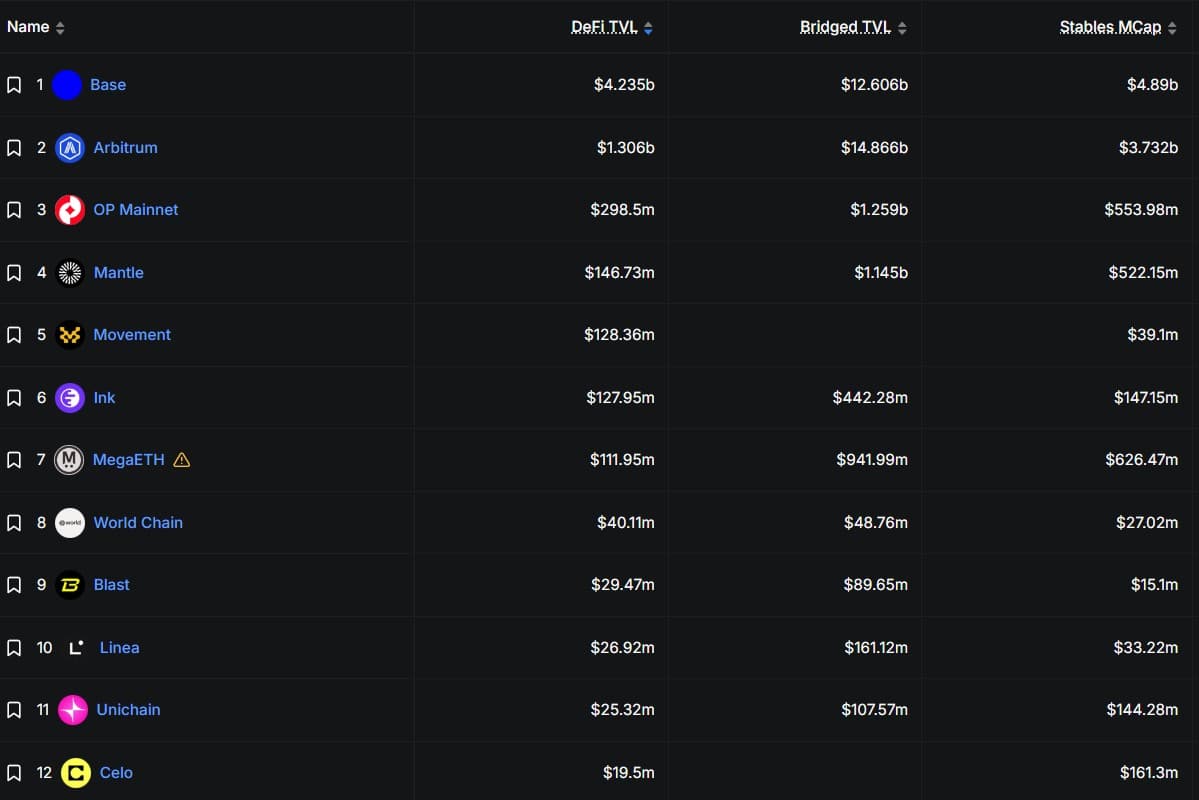This screenshot has height=800, width=1199.
Task: Open the Arbitrum chain link
Action: pos(125,148)
